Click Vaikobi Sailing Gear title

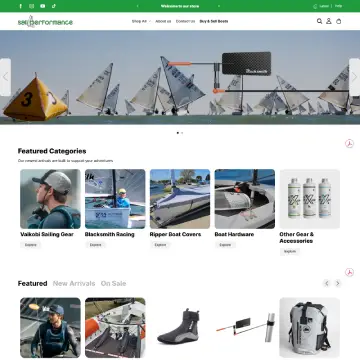[47, 234]
